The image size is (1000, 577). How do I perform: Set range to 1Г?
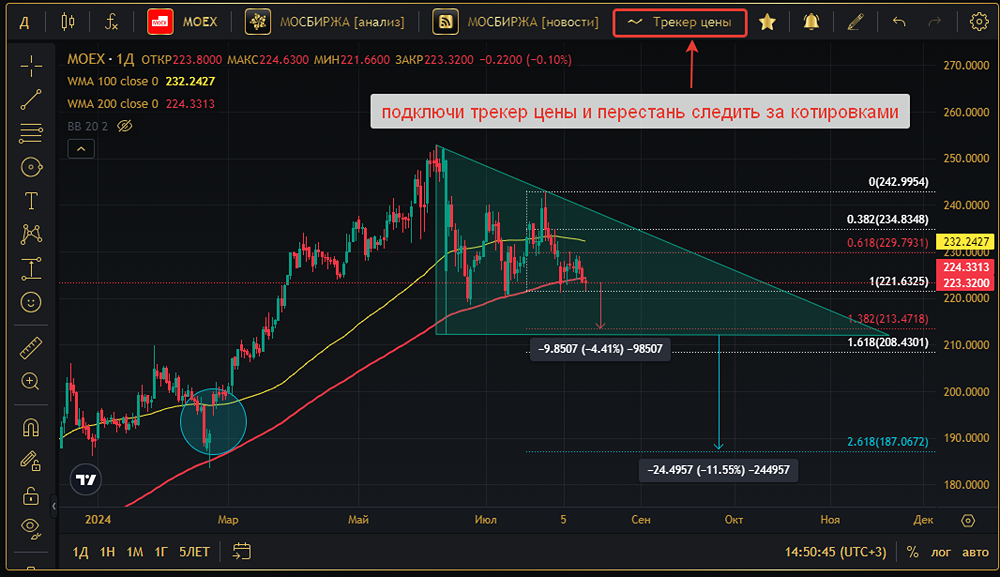[x=161, y=552]
